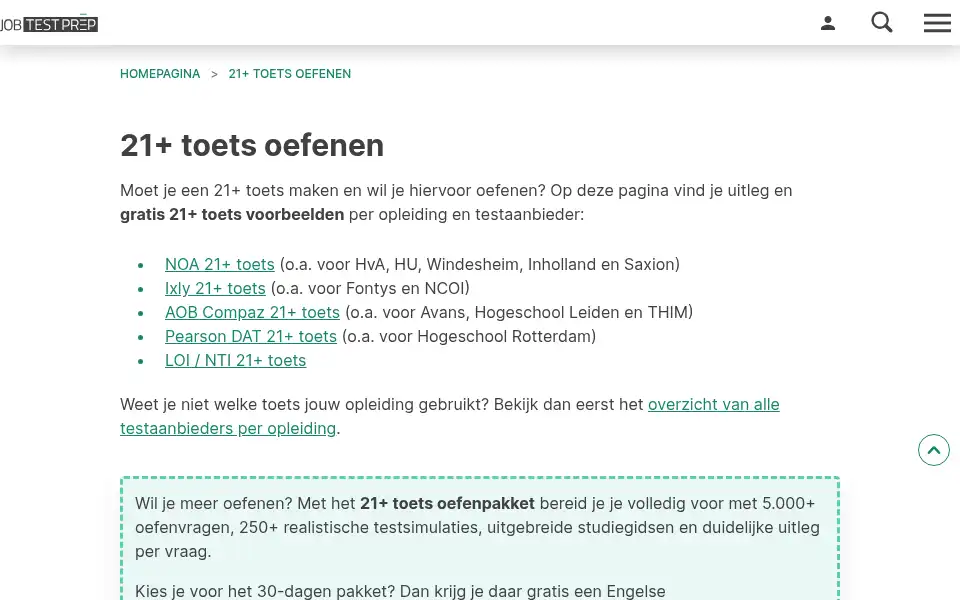Open the NOA 21+ toets link
This screenshot has height=600, width=960.
pyautogui.click(x=220, y=264)
